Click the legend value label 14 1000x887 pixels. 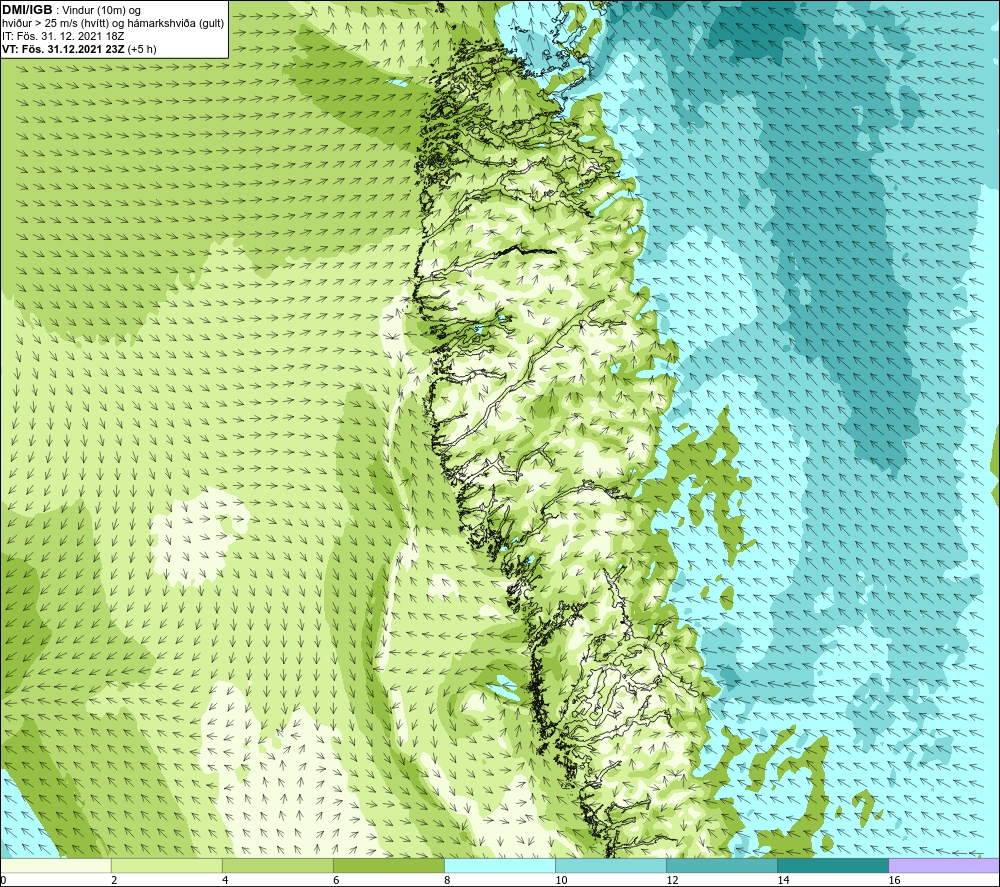click(783, 881)
